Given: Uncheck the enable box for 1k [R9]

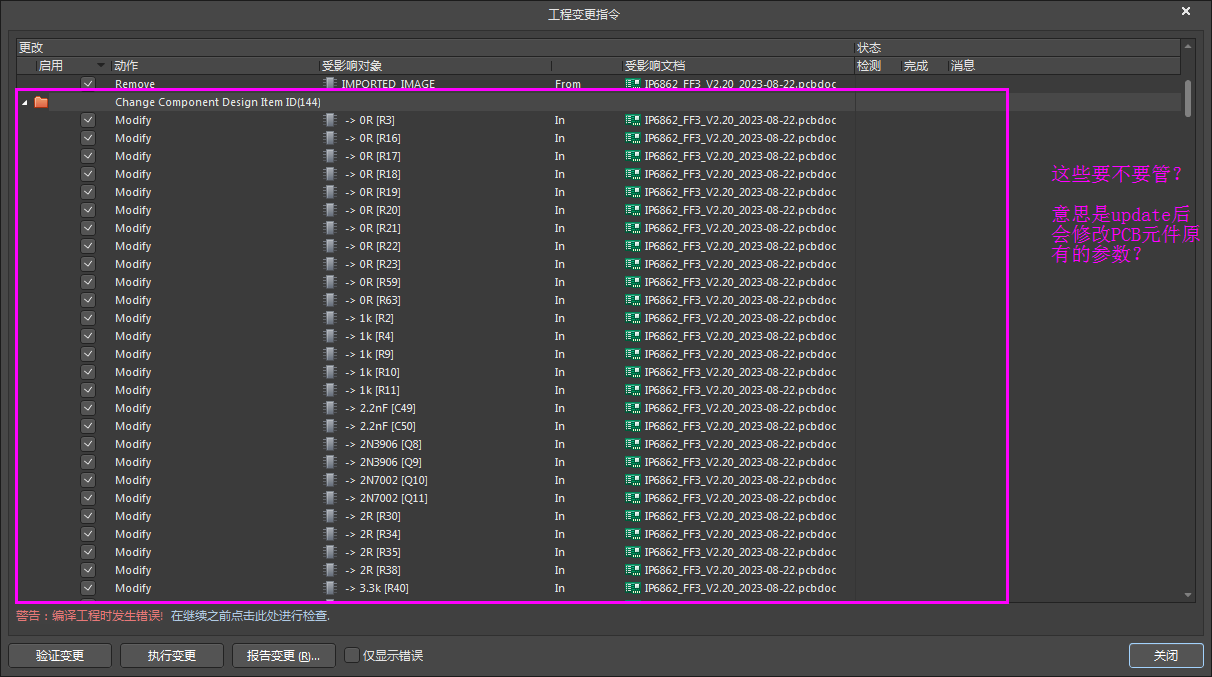Looking at the screenshot, I should click(88, 354).
